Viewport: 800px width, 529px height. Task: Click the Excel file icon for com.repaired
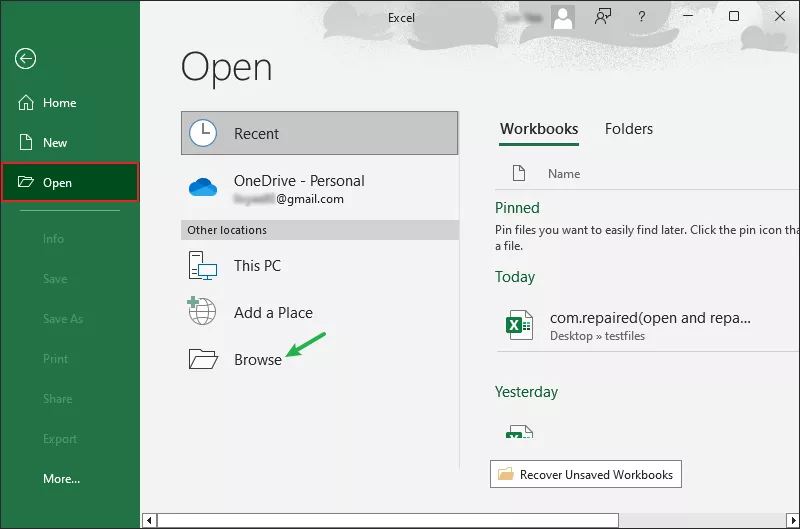[519, 325]
